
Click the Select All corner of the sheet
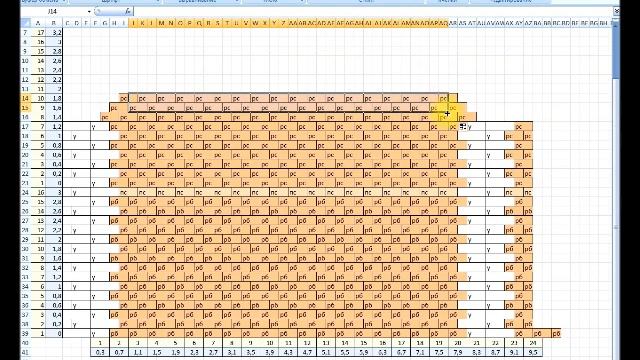coord(26,23)
